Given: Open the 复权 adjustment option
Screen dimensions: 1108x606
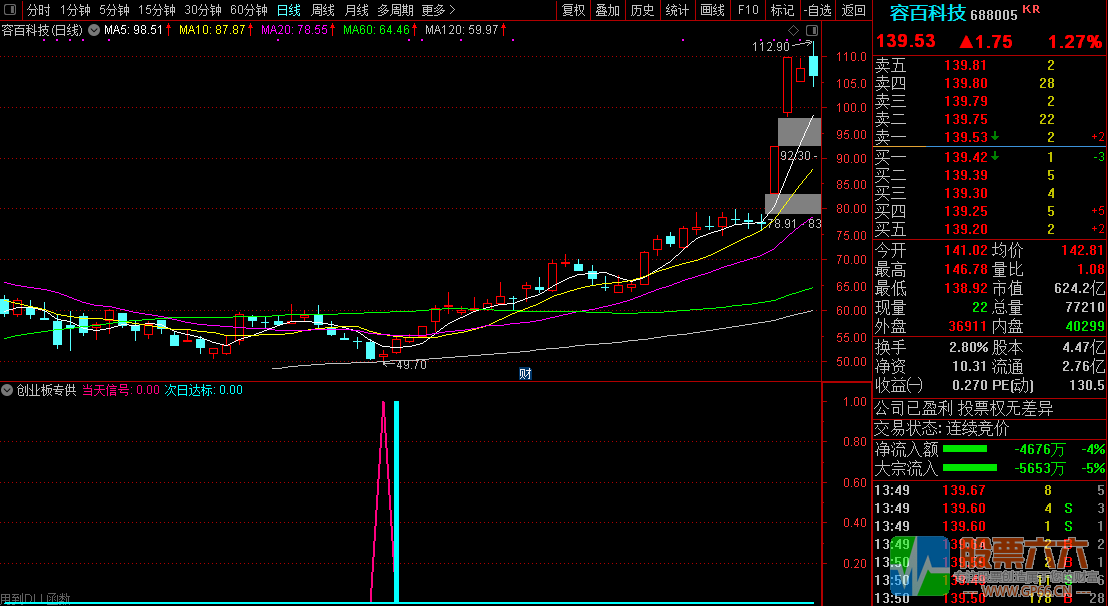Looking at the screenshot, I should (573, 10).
